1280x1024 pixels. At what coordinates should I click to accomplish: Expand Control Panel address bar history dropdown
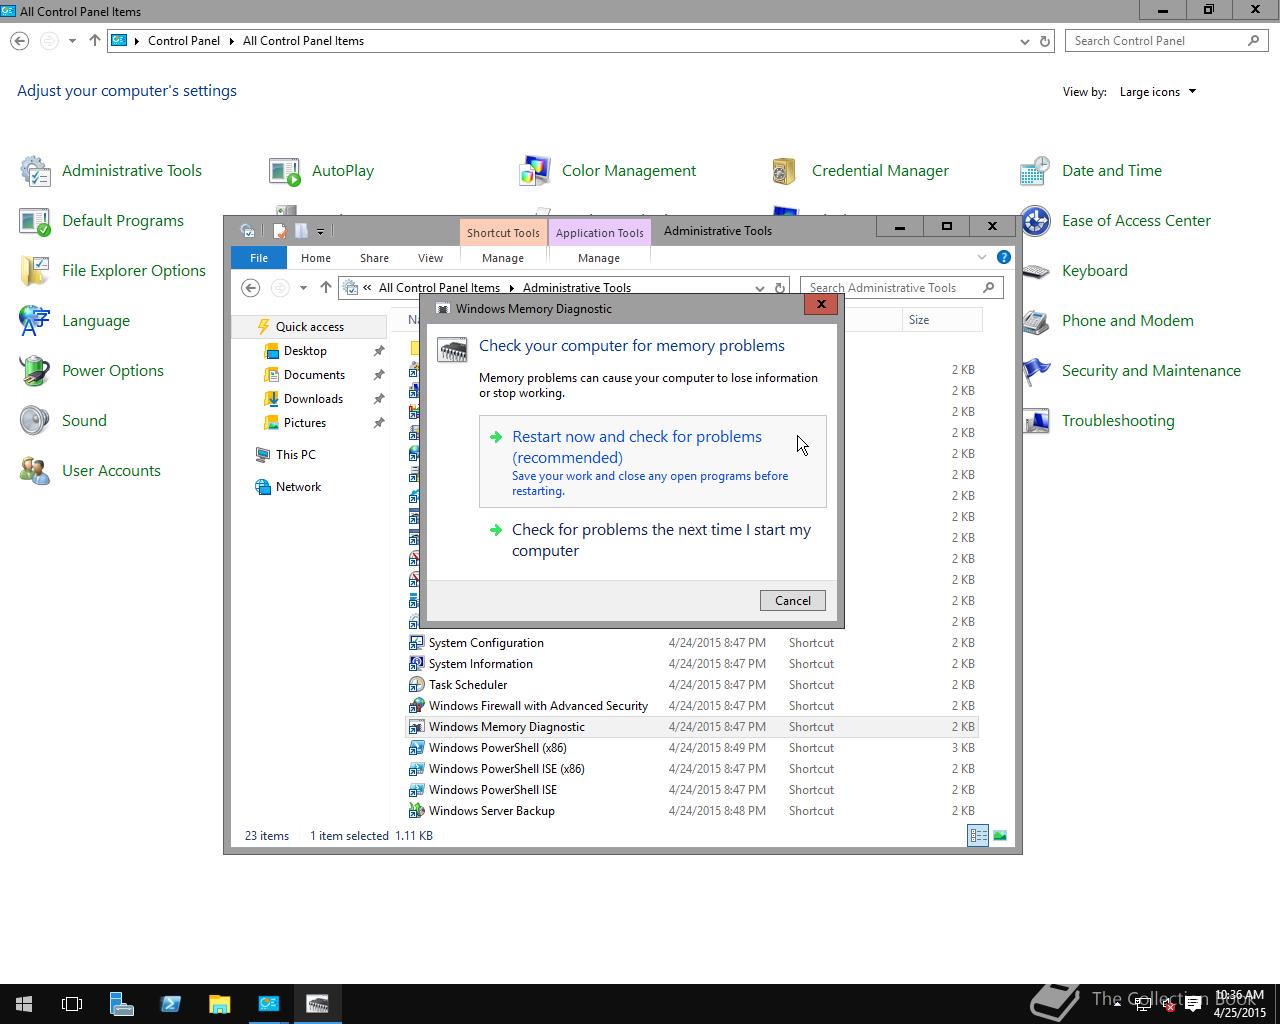coord(1024,41)
